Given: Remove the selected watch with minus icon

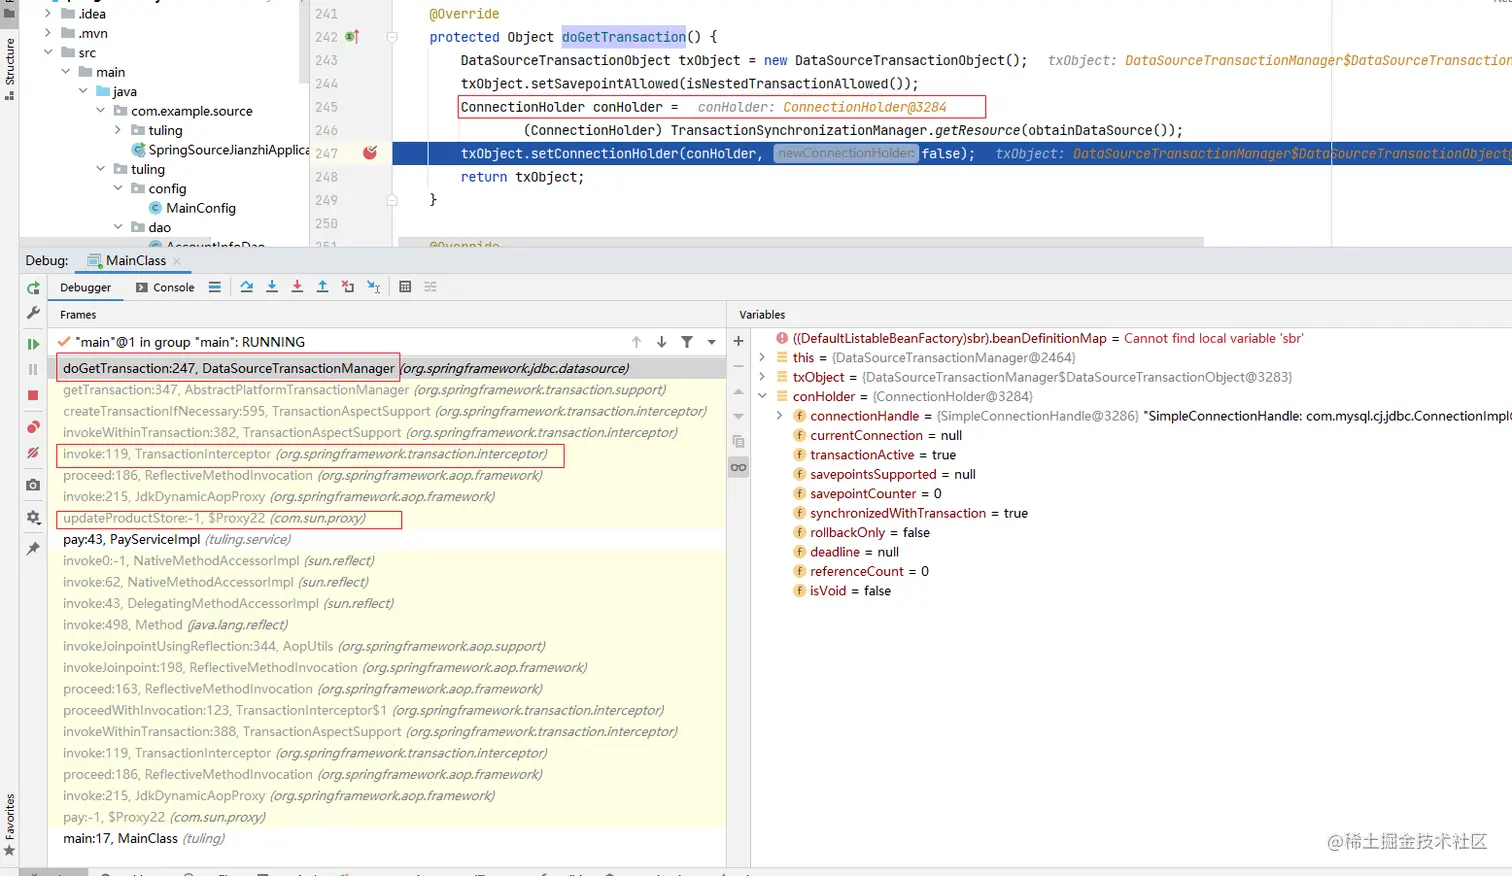Looking at the screenshot, I should point(739,366).
